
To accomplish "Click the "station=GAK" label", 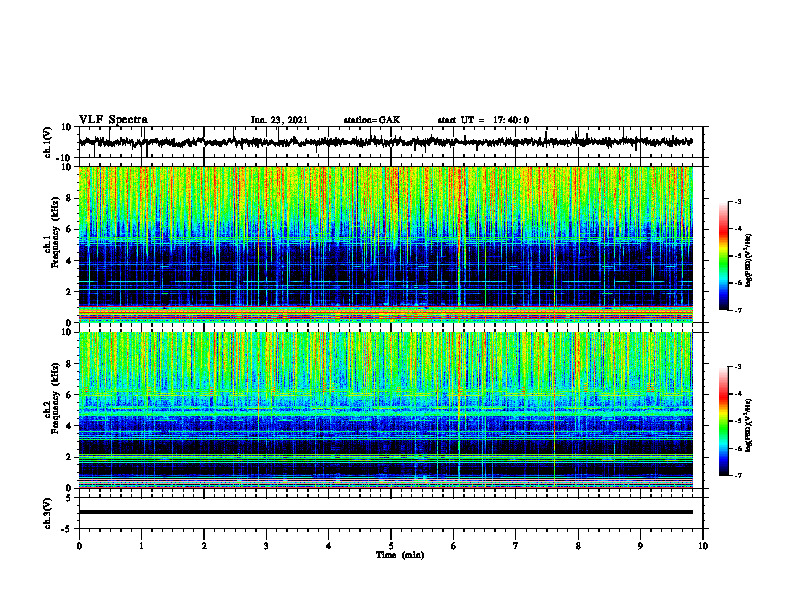I will (x=372, y=120).
